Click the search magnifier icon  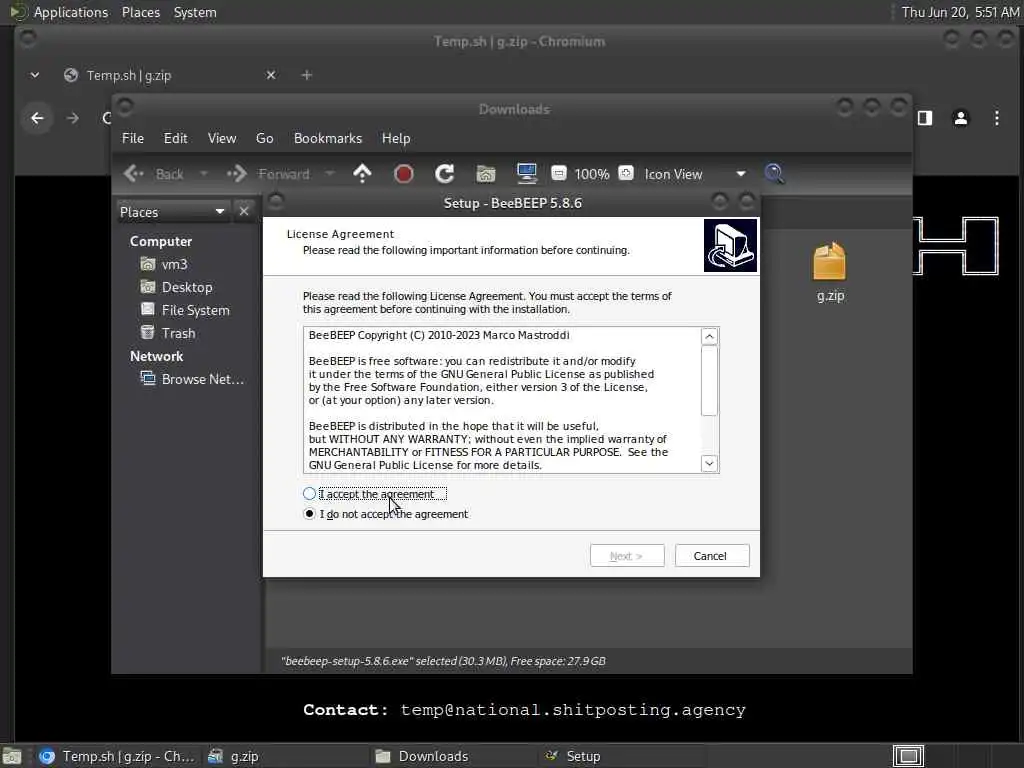click(774, 174)
